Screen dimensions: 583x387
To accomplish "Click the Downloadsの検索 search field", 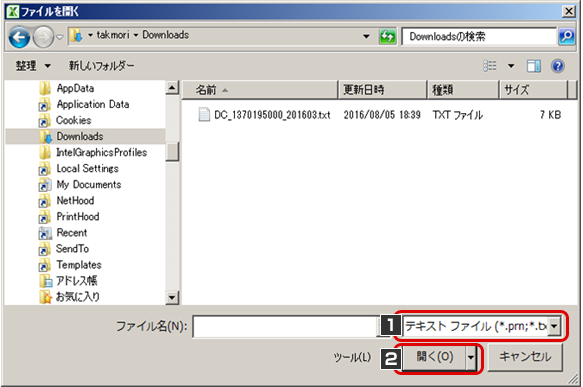I will [x=479, y=36].
